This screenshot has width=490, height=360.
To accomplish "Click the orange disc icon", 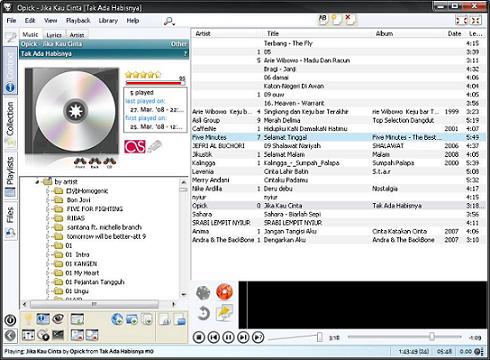I will (x=224, y=292).
